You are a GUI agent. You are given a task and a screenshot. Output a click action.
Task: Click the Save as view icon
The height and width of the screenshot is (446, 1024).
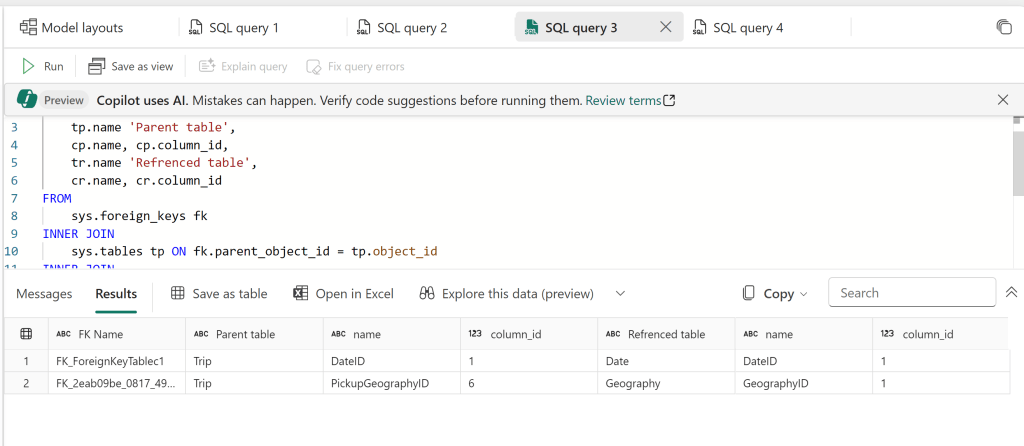pyautogui.click(x=97, y=66)
